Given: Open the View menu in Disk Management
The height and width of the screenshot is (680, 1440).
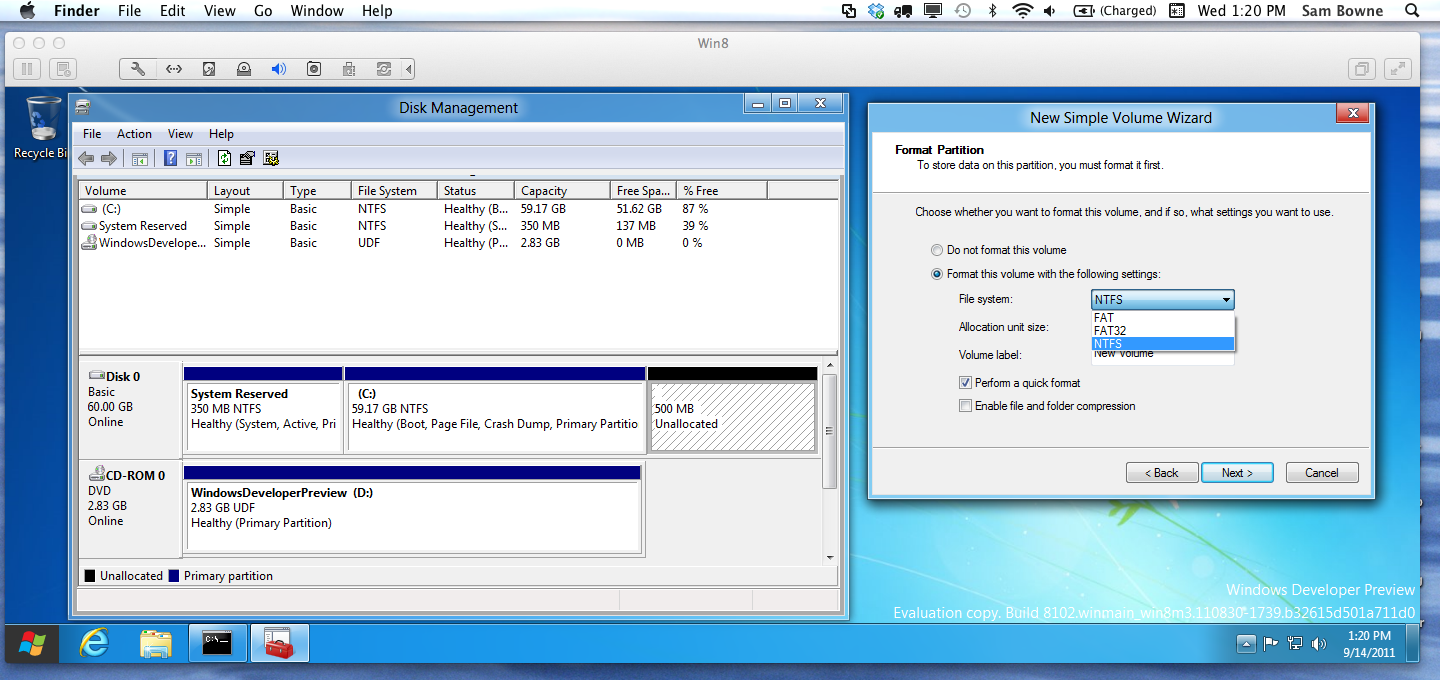Looking at the screenshot, I should pos(180,134).
